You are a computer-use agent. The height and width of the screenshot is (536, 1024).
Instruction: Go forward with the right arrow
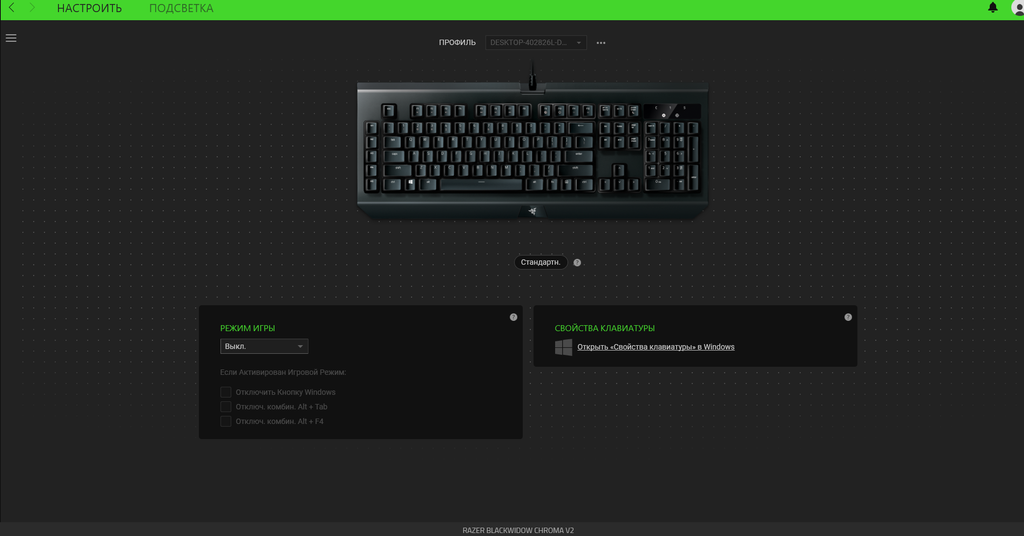coord(32,8)
